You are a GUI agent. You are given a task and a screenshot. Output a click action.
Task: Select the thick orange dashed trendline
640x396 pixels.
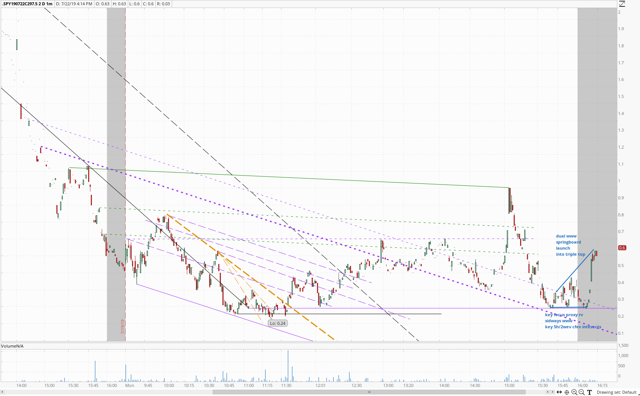[x=251, y=277]
